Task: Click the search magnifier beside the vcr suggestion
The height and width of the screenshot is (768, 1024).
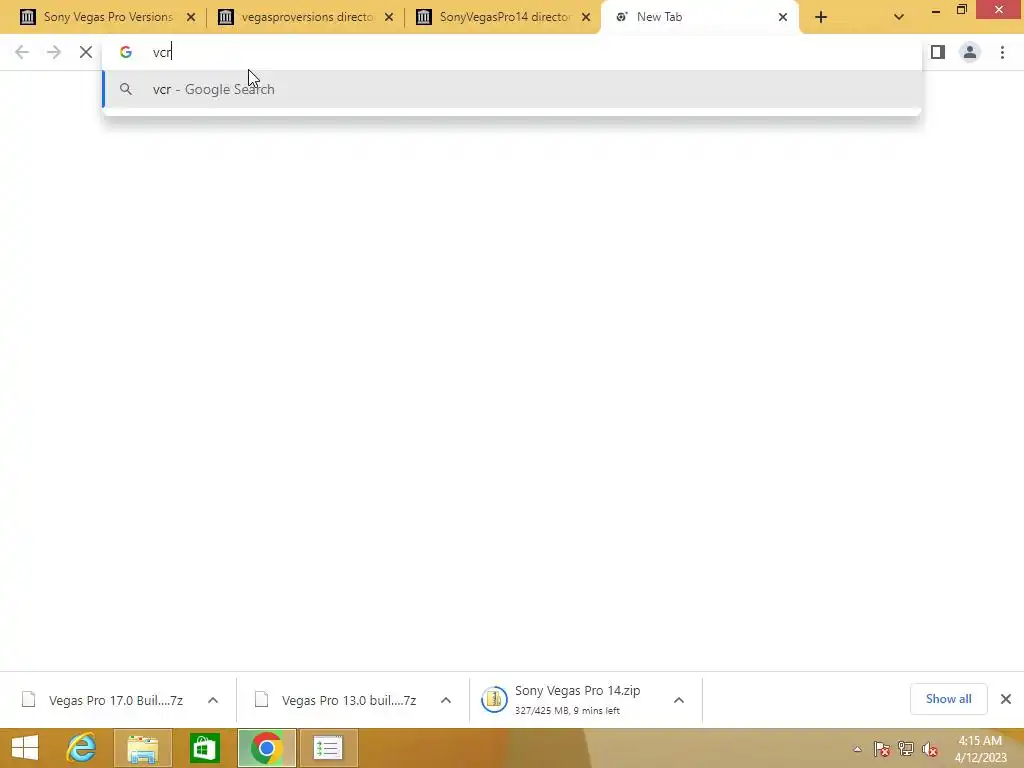Action: [125, 89]
